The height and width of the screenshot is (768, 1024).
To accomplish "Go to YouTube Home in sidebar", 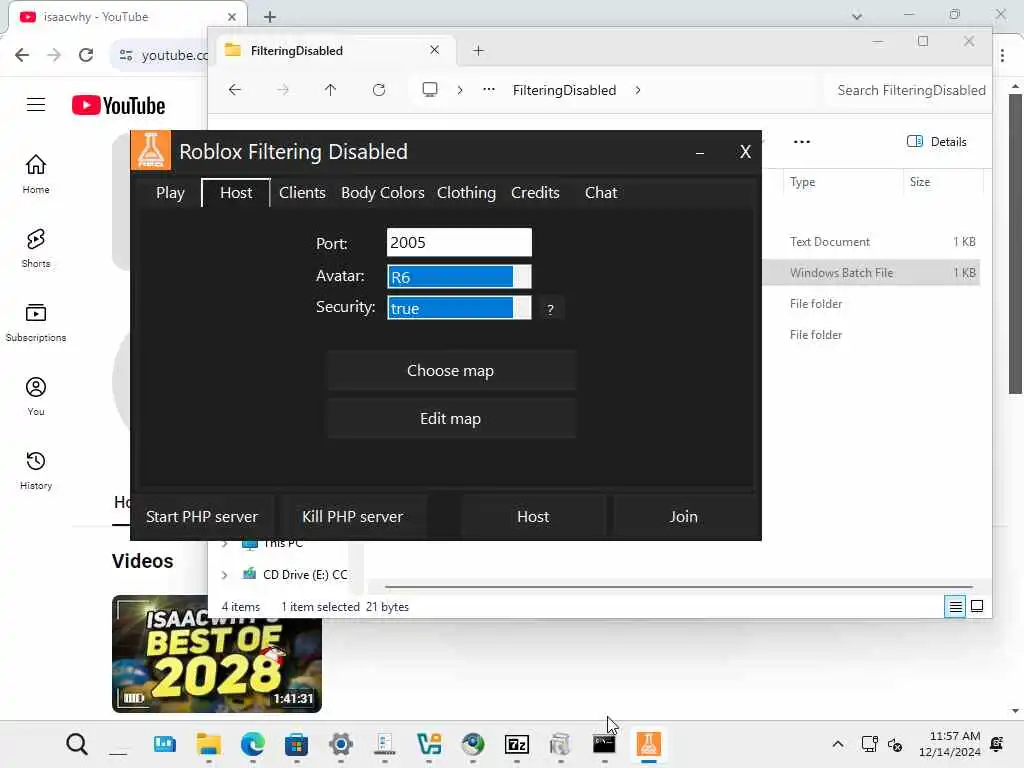I will click(x=36, y=174).
